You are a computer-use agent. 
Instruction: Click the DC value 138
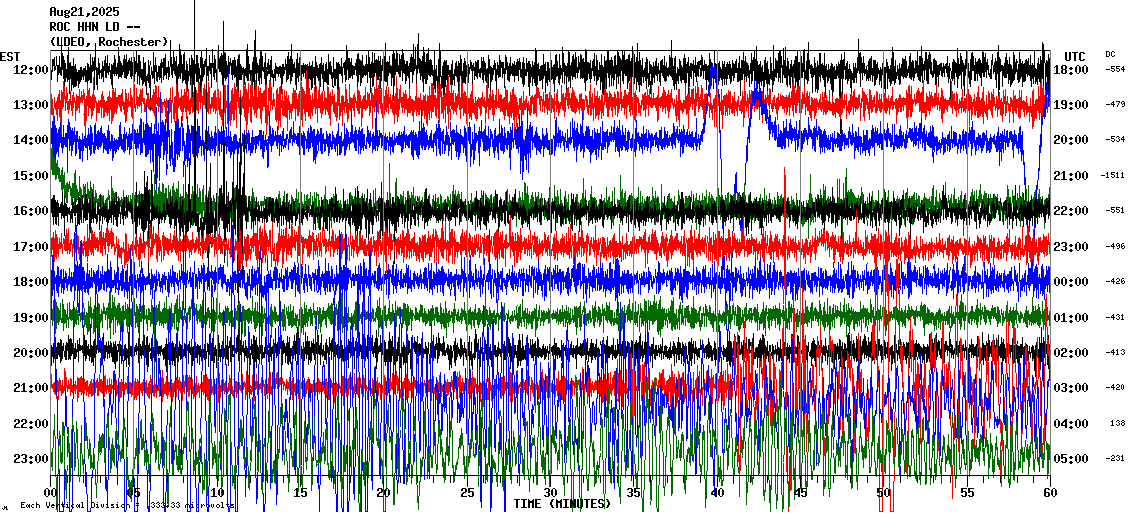tap(1118, 423)
